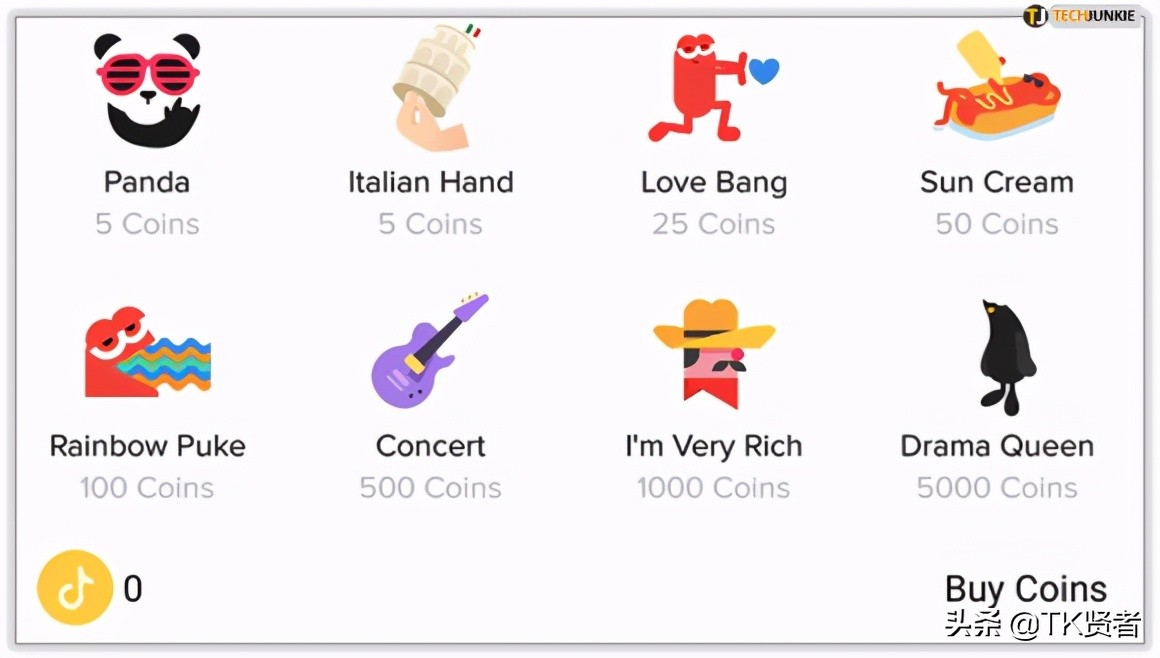Click the TechJunkie logo watermark
Viewport: 1160px width, 658px height.
click(x=1080, y=16)
